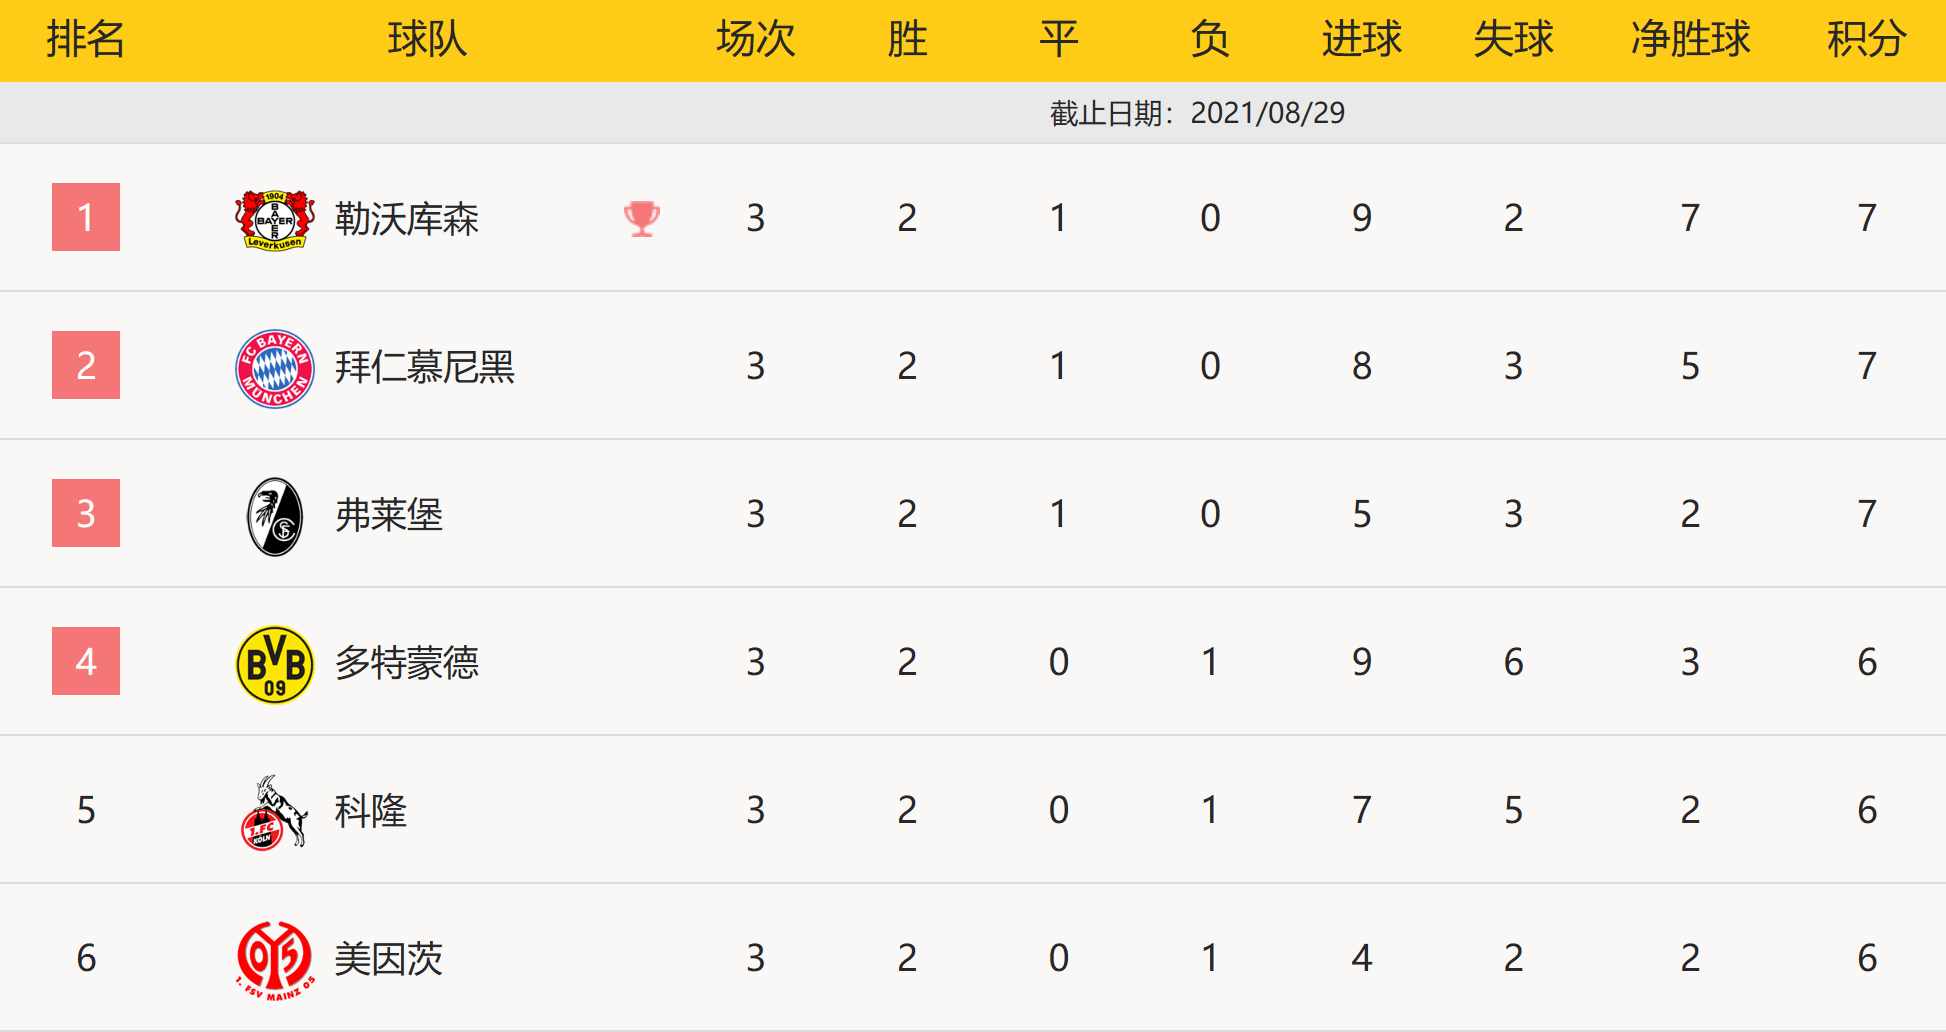Click the 球队 column header

[427, 40]
